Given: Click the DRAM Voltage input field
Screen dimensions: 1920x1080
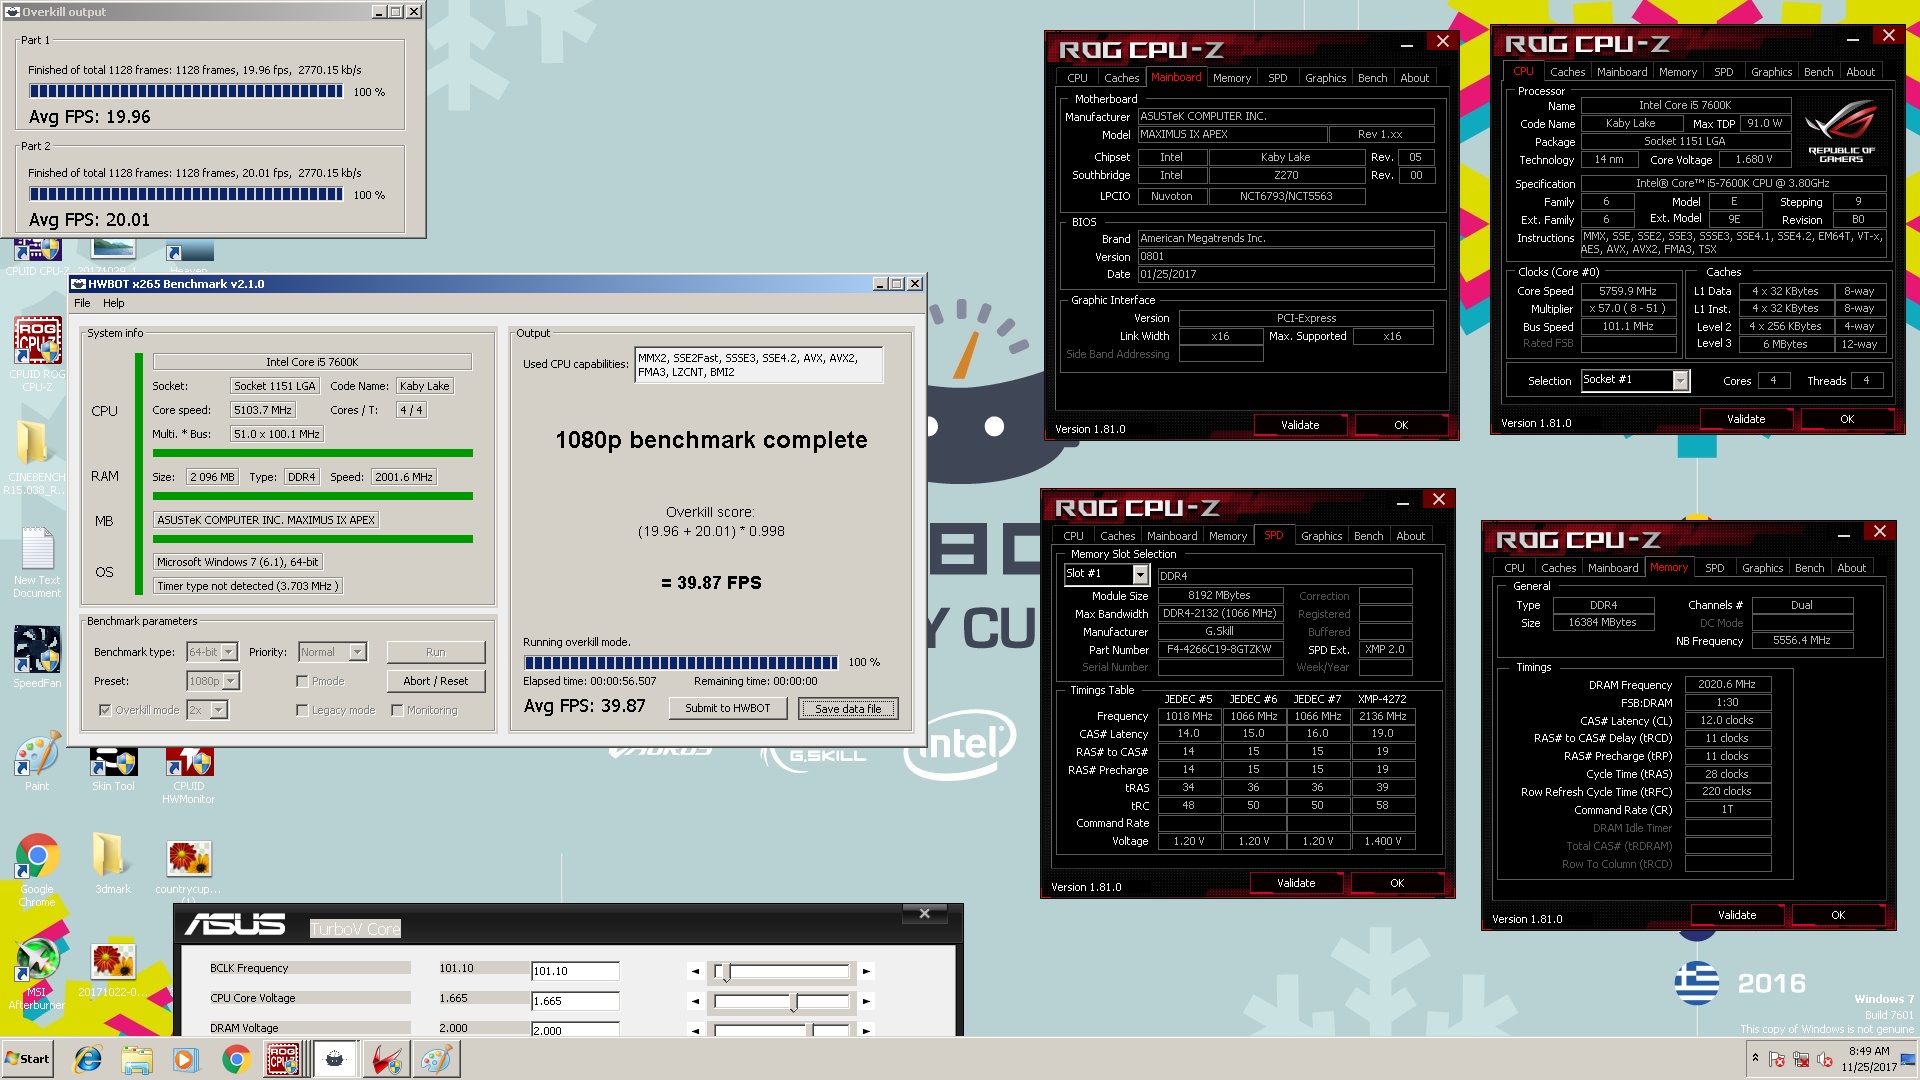Looking at the screenshot, I should [575, 1030].
